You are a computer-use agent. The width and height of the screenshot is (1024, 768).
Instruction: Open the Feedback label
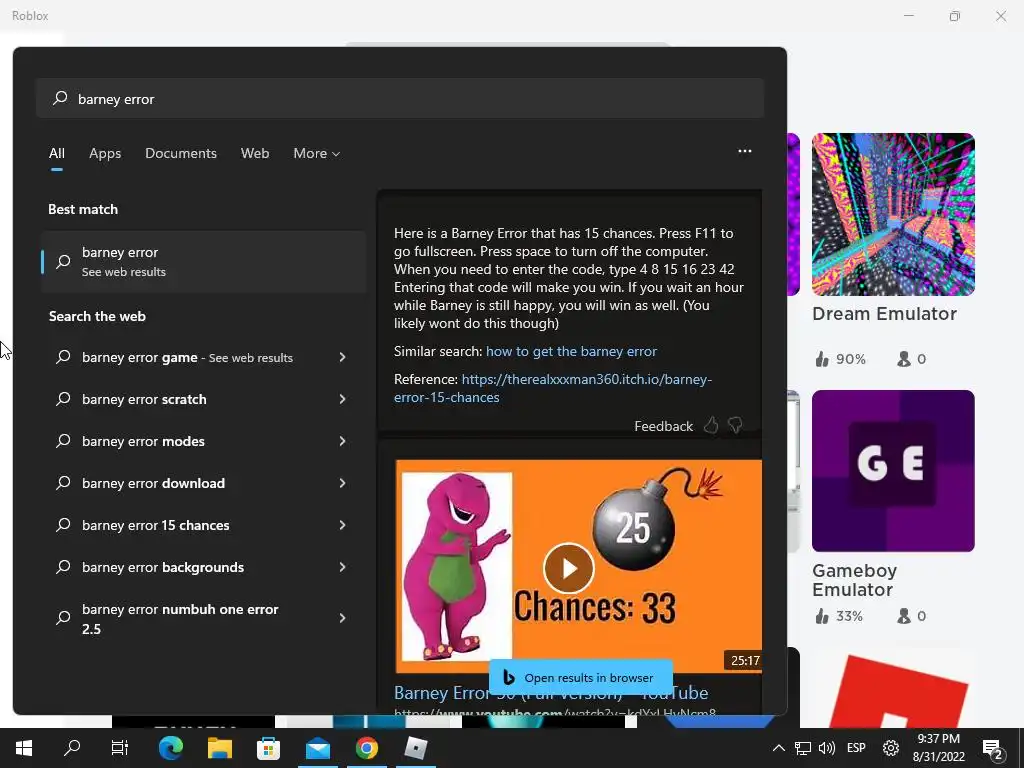[x=664, y=426]
